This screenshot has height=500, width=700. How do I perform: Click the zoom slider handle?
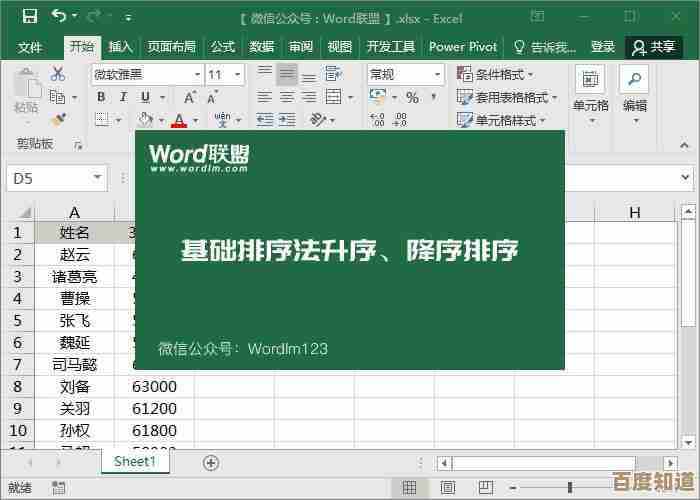click(x=570, y=488)
